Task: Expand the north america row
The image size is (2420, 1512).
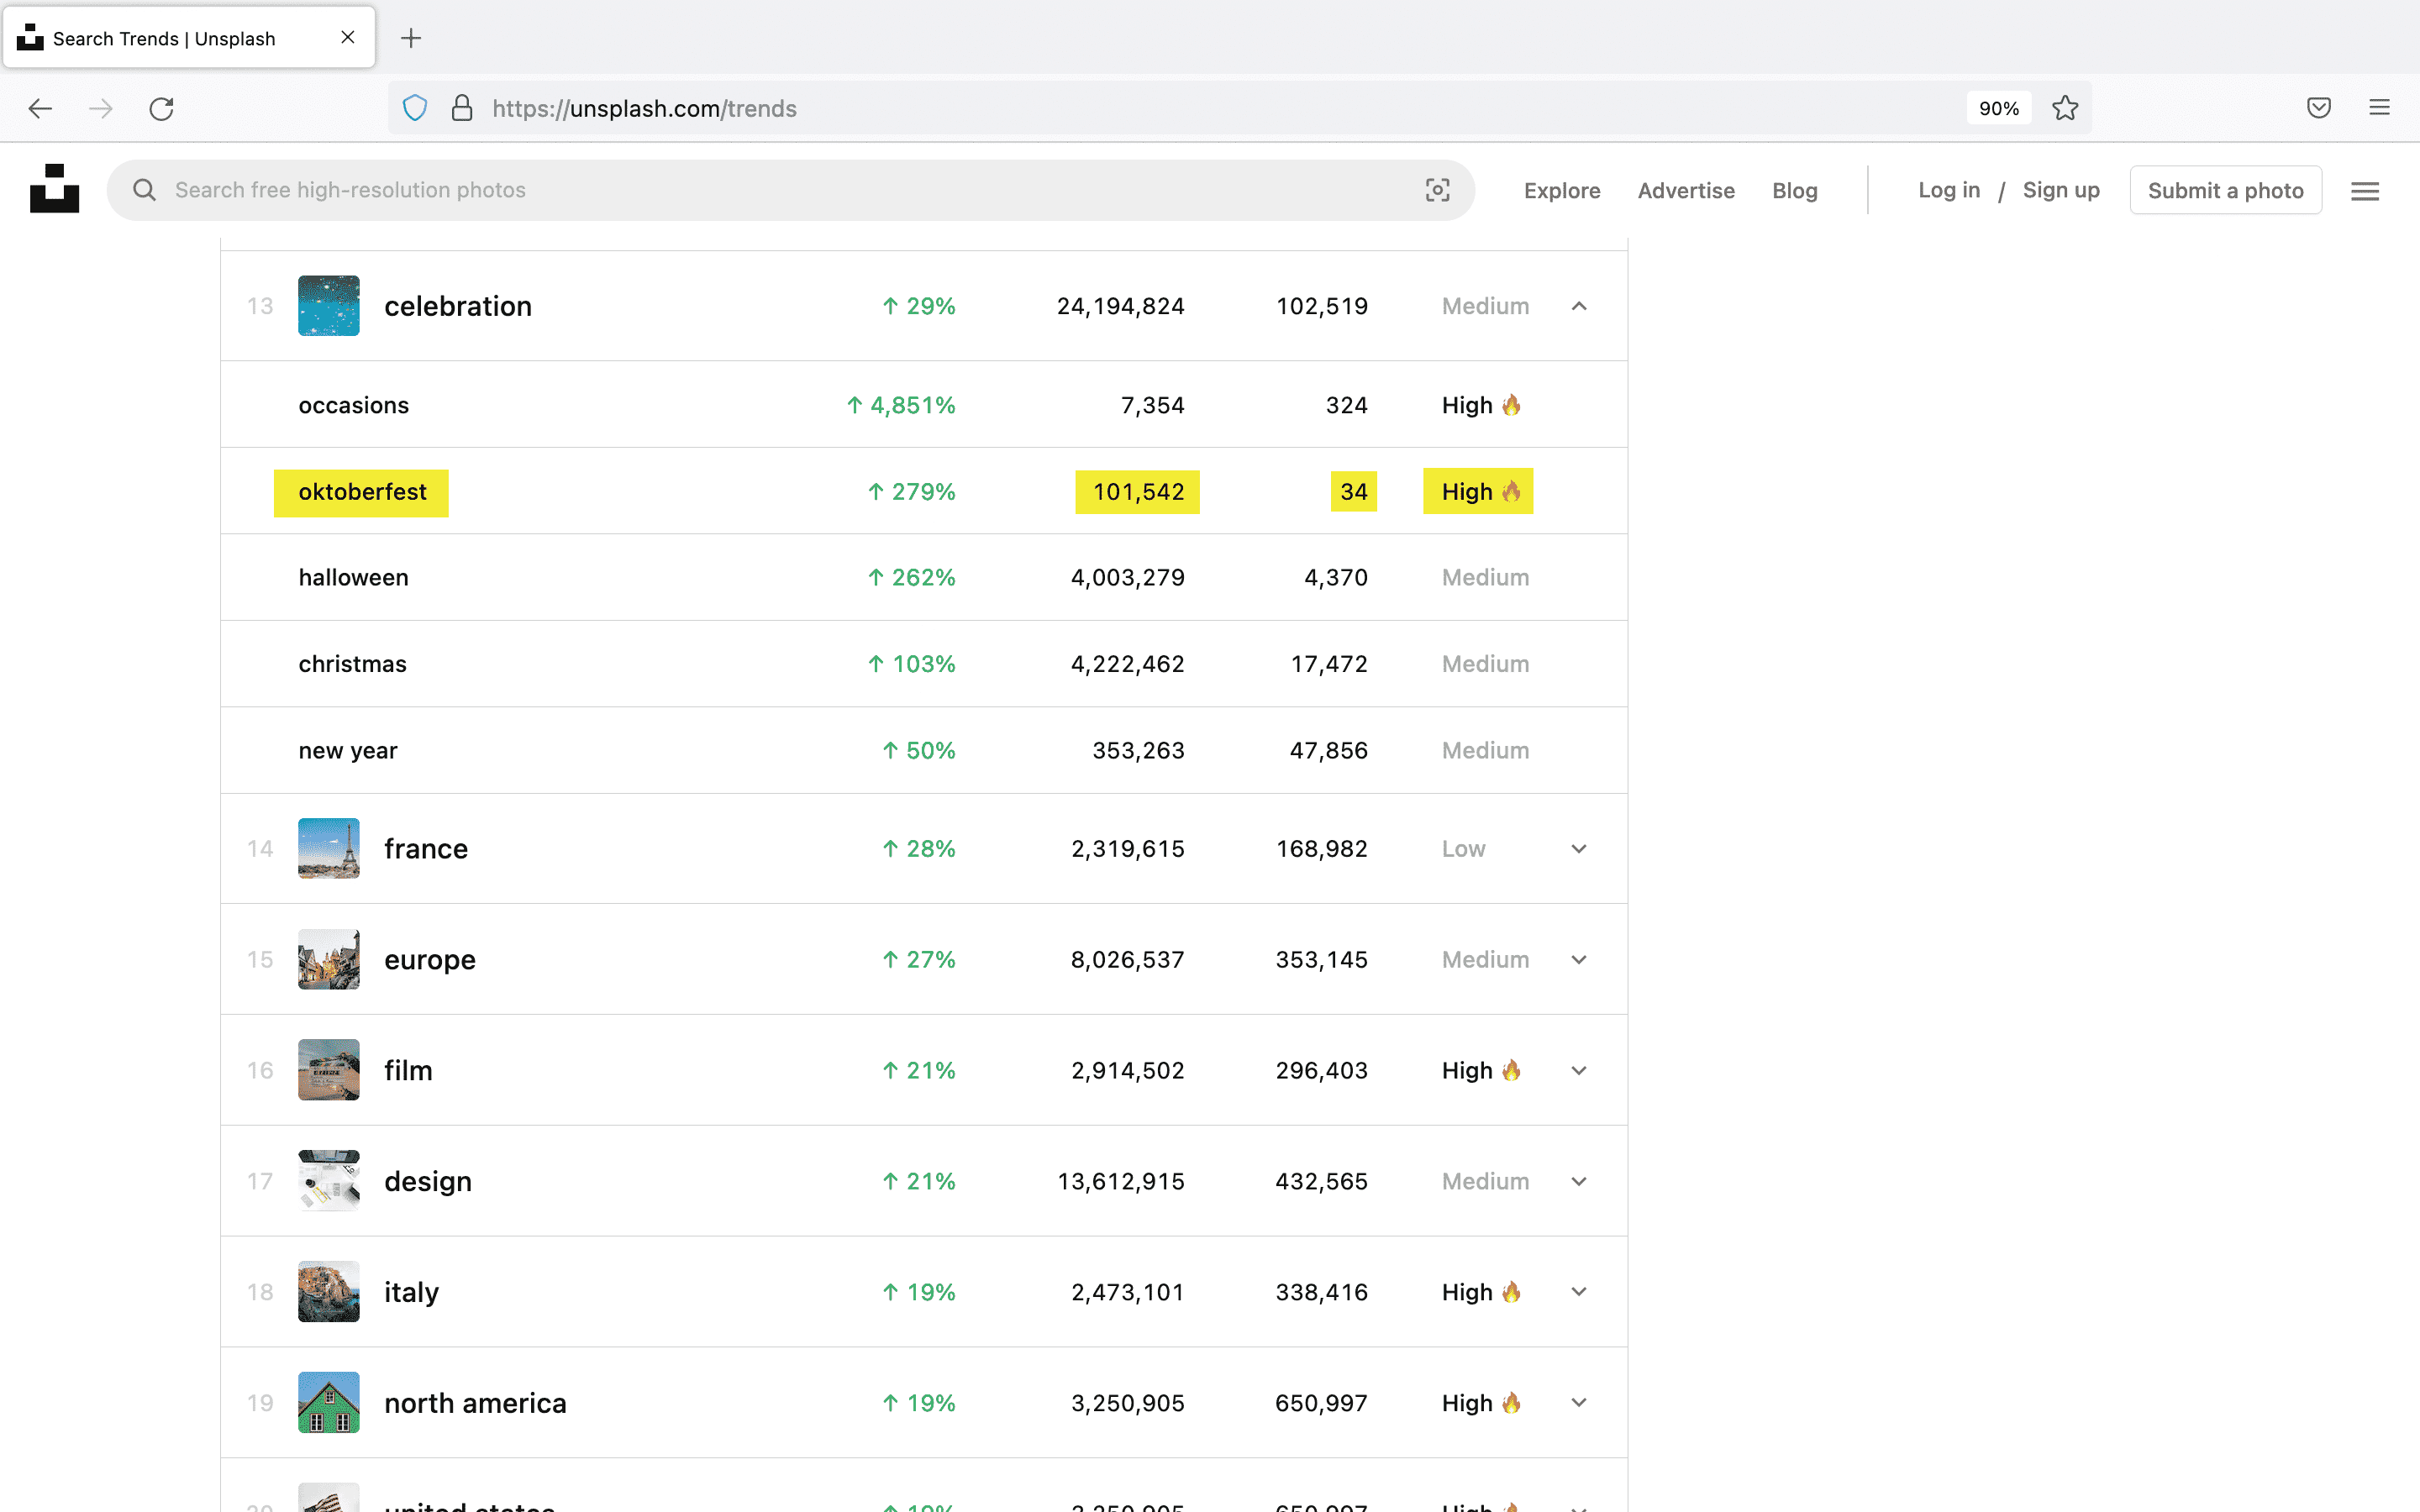Action: tap(1579, 1402)
